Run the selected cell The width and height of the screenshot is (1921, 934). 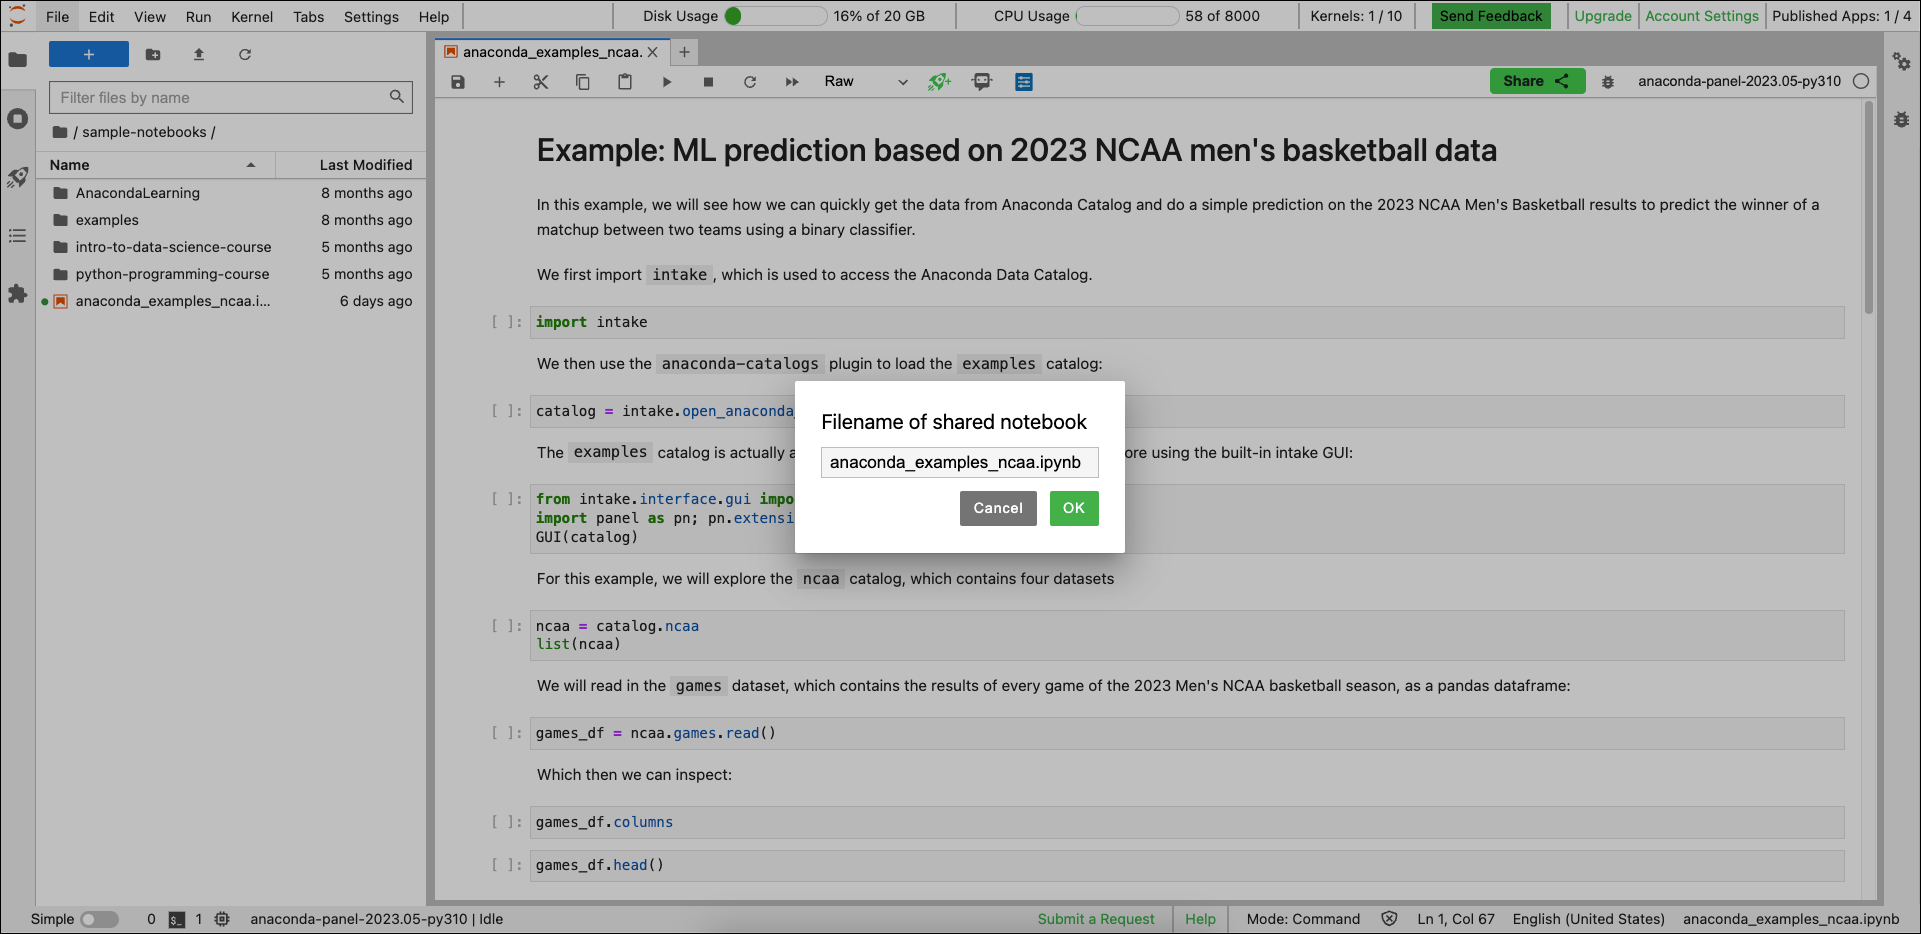[x=667, y=82]
